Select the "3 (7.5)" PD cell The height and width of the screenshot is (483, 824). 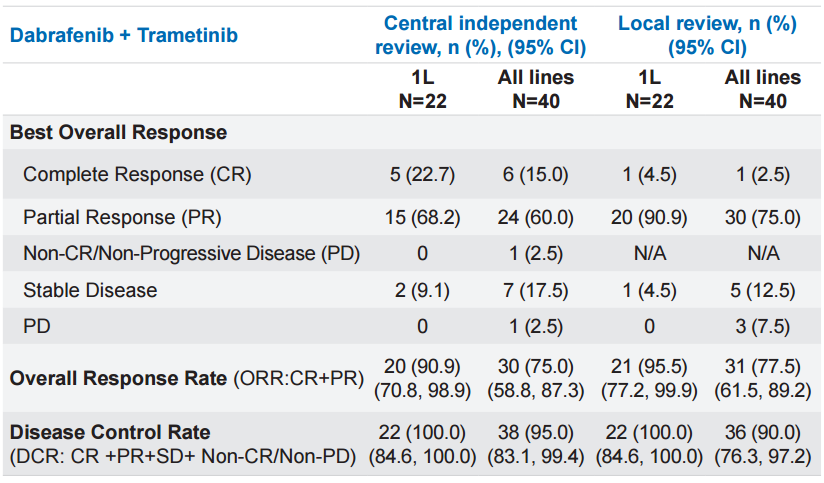tap(762, 327)
